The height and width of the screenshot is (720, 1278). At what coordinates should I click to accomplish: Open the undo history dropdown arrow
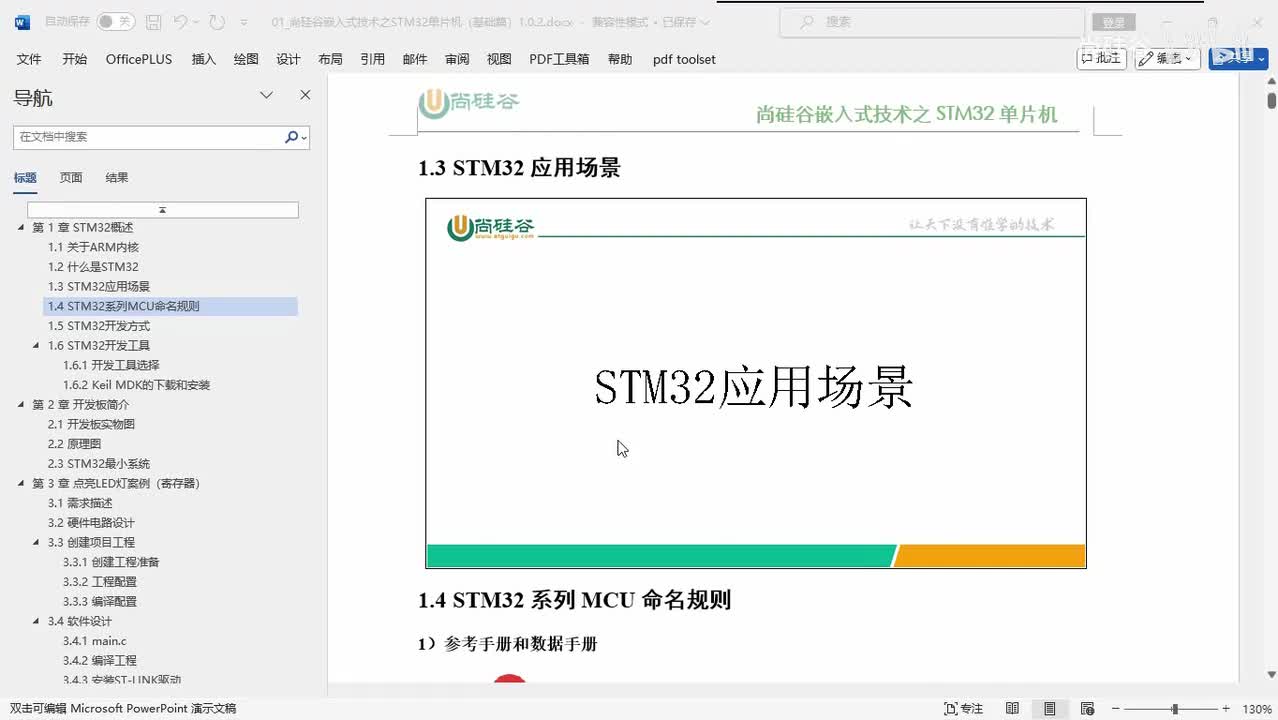[197, 22]
